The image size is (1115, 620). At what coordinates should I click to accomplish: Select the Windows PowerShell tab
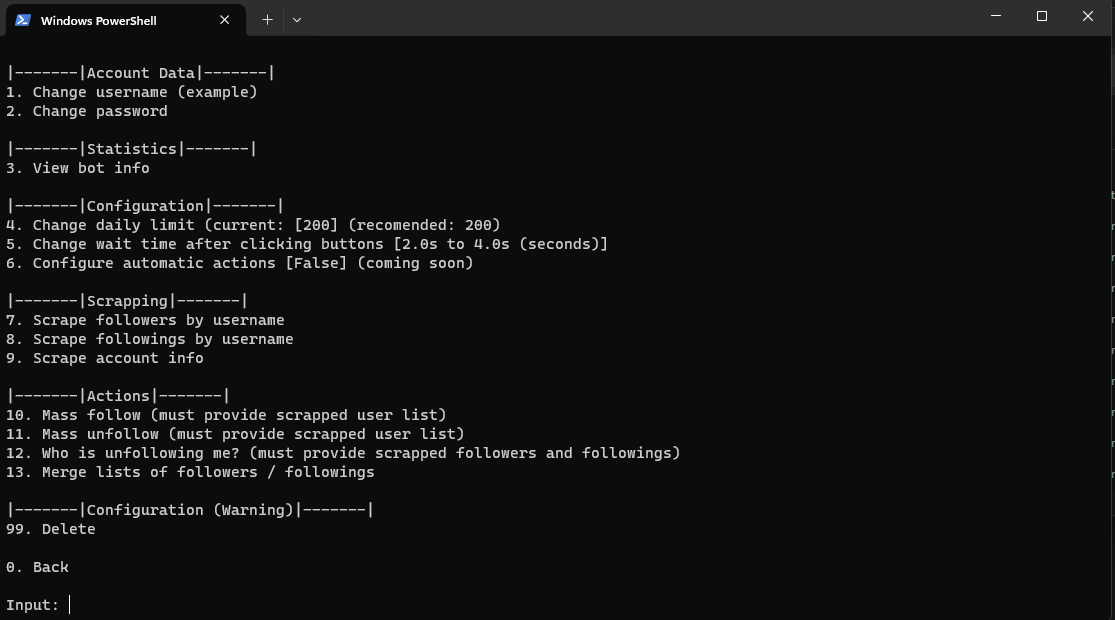tap(126, 20)
